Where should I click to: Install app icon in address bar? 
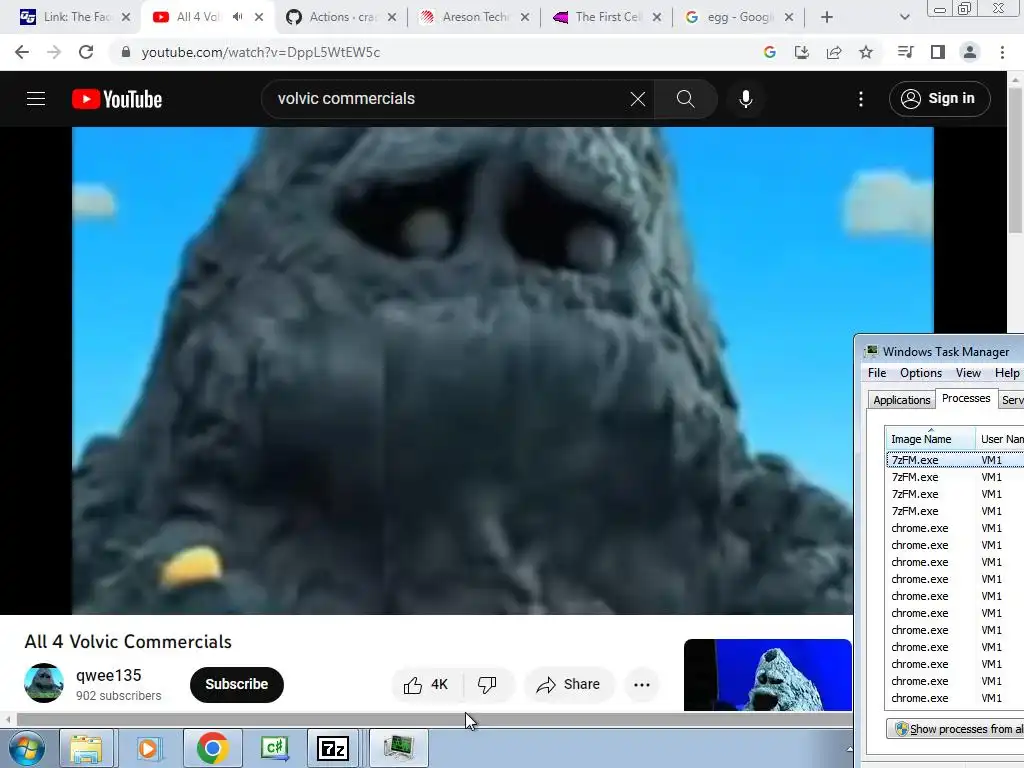[802, 52]
